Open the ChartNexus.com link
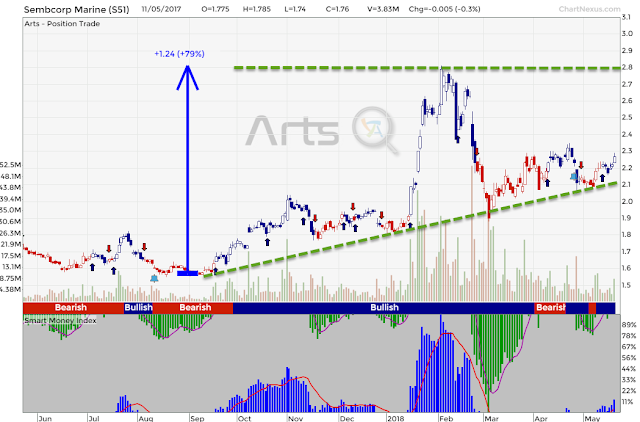 (x=589, y=9)
